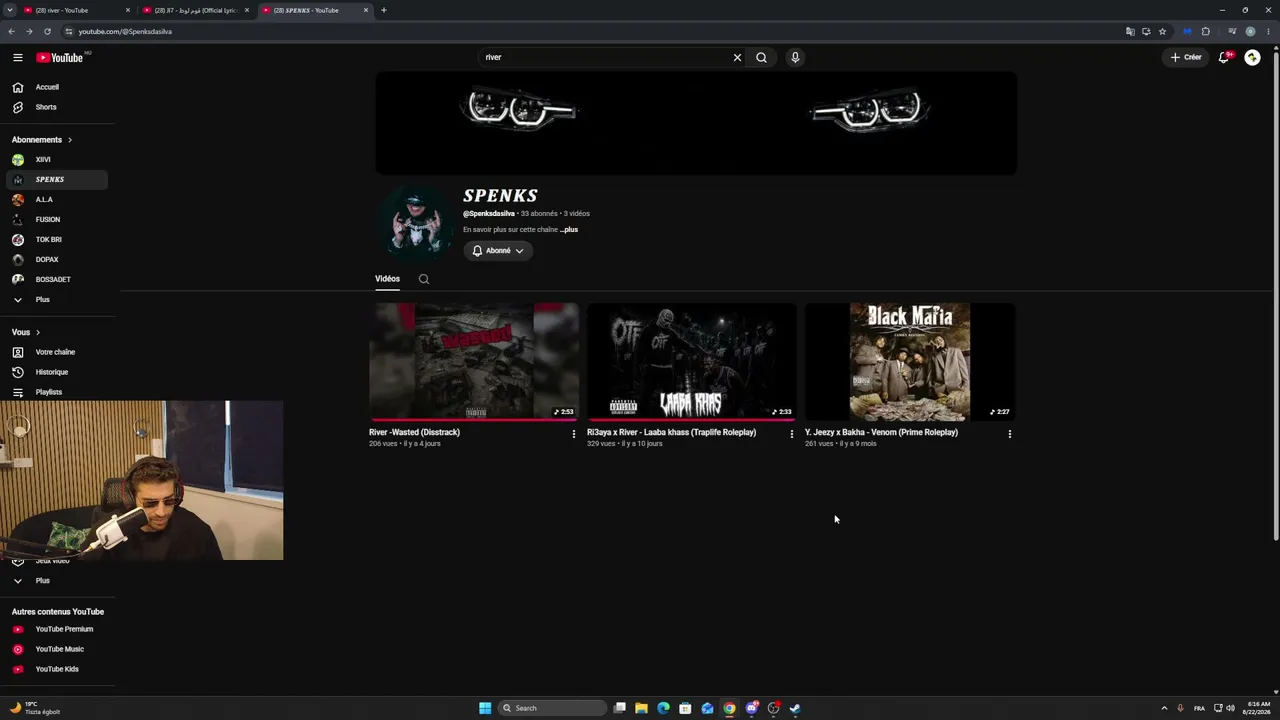Click the Créer button
Screen dimensions: 1280x720
click(x=1186, y=57)
